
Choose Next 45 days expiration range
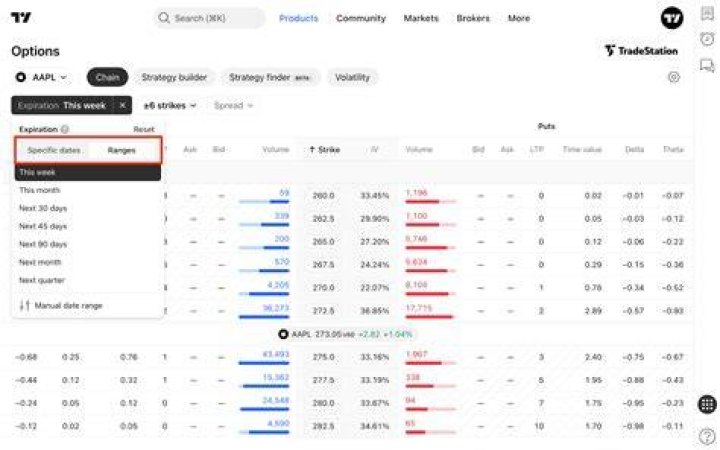(x=88, y=226)
